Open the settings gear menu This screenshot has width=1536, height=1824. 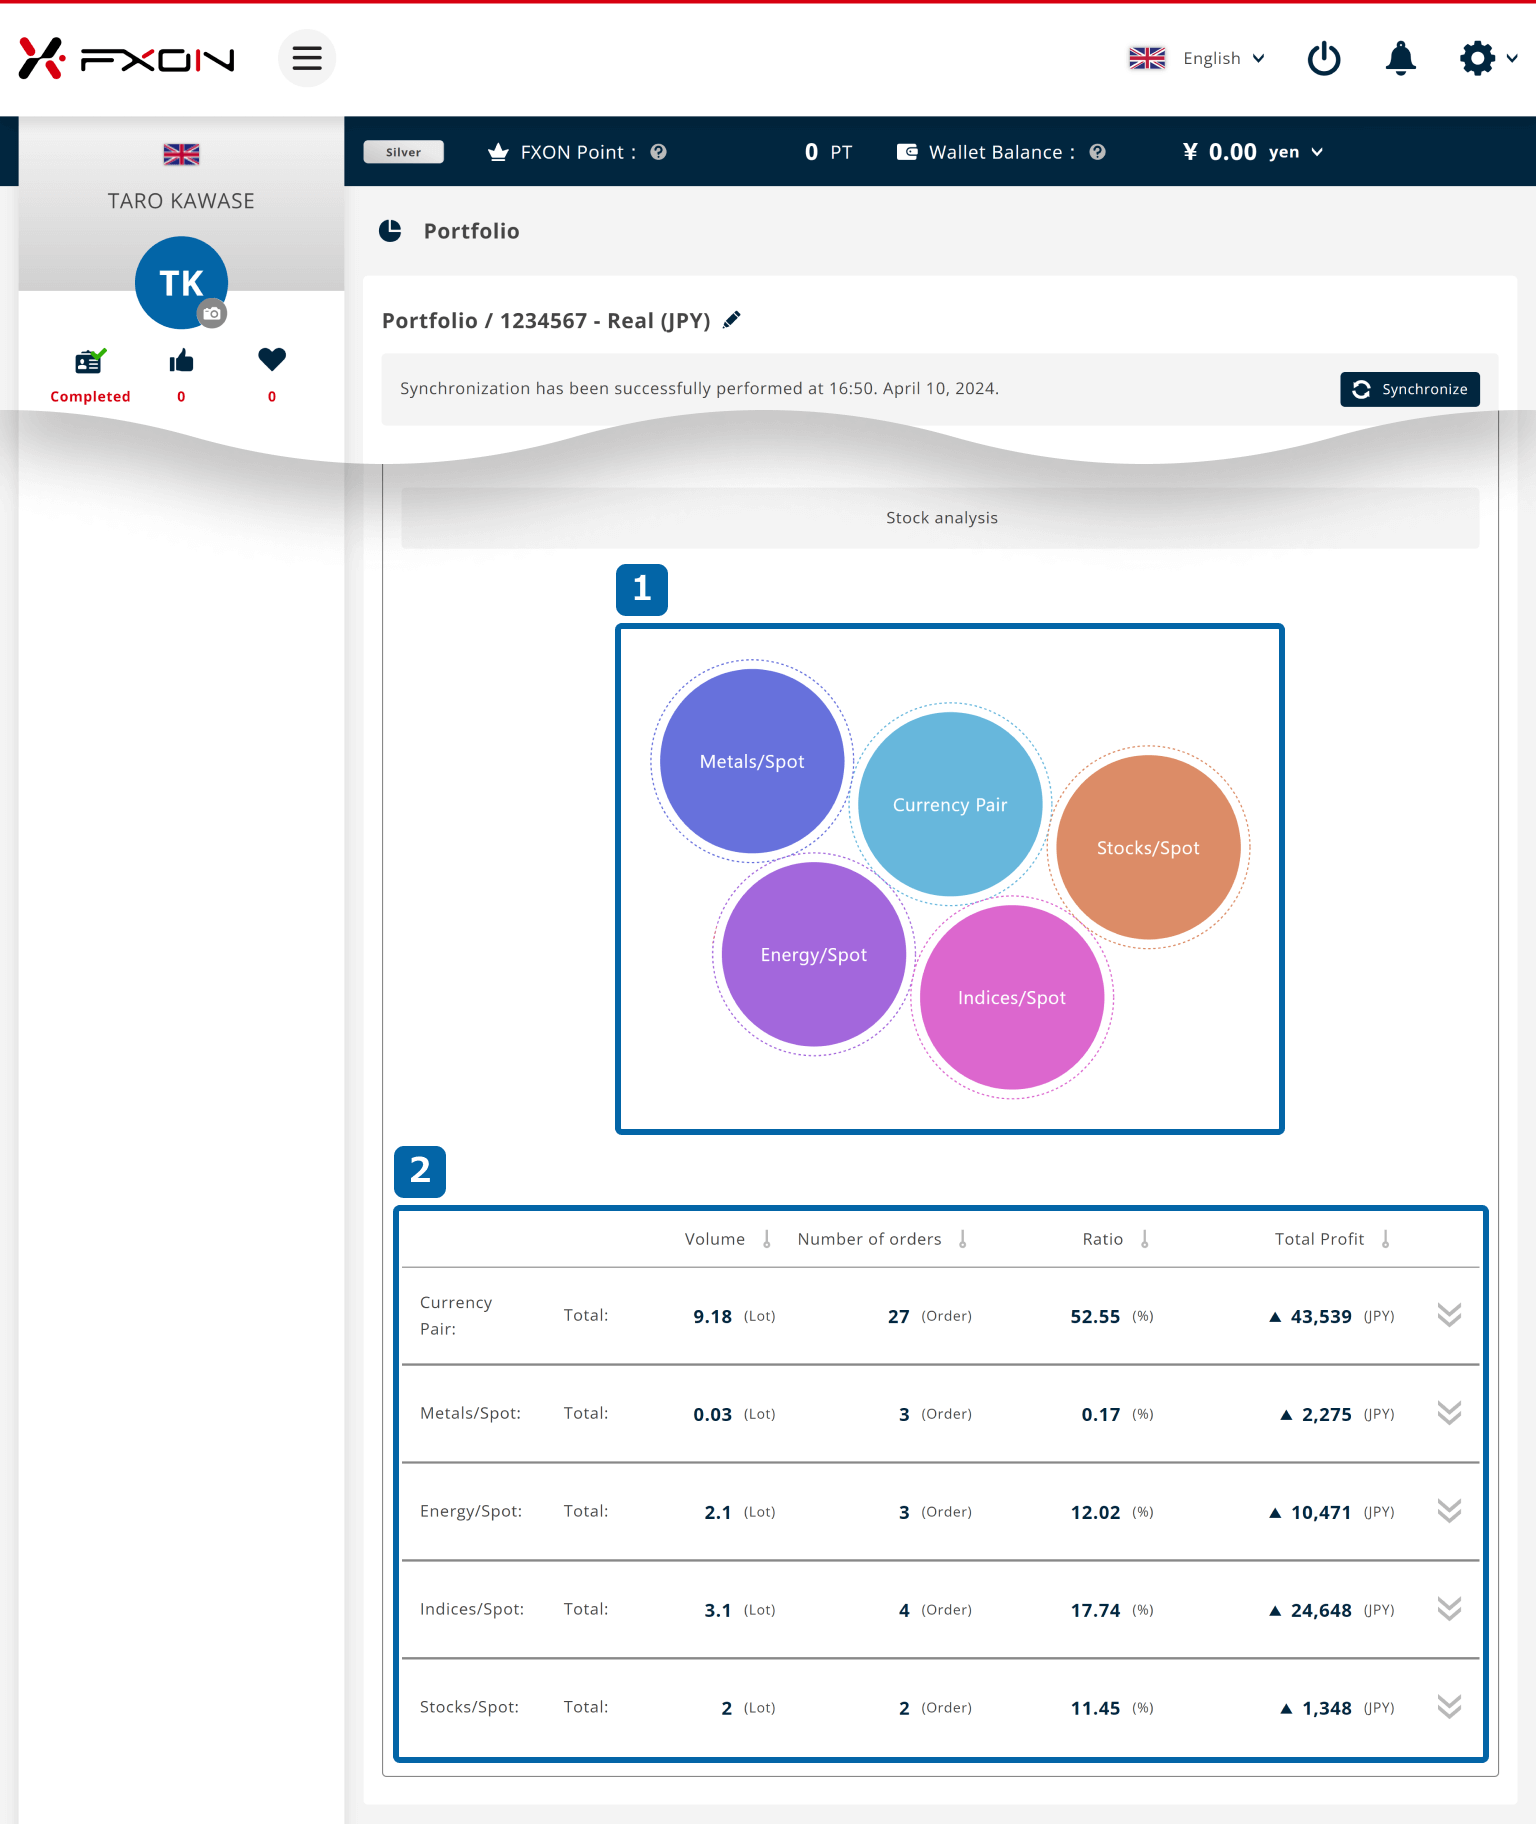1488,58
